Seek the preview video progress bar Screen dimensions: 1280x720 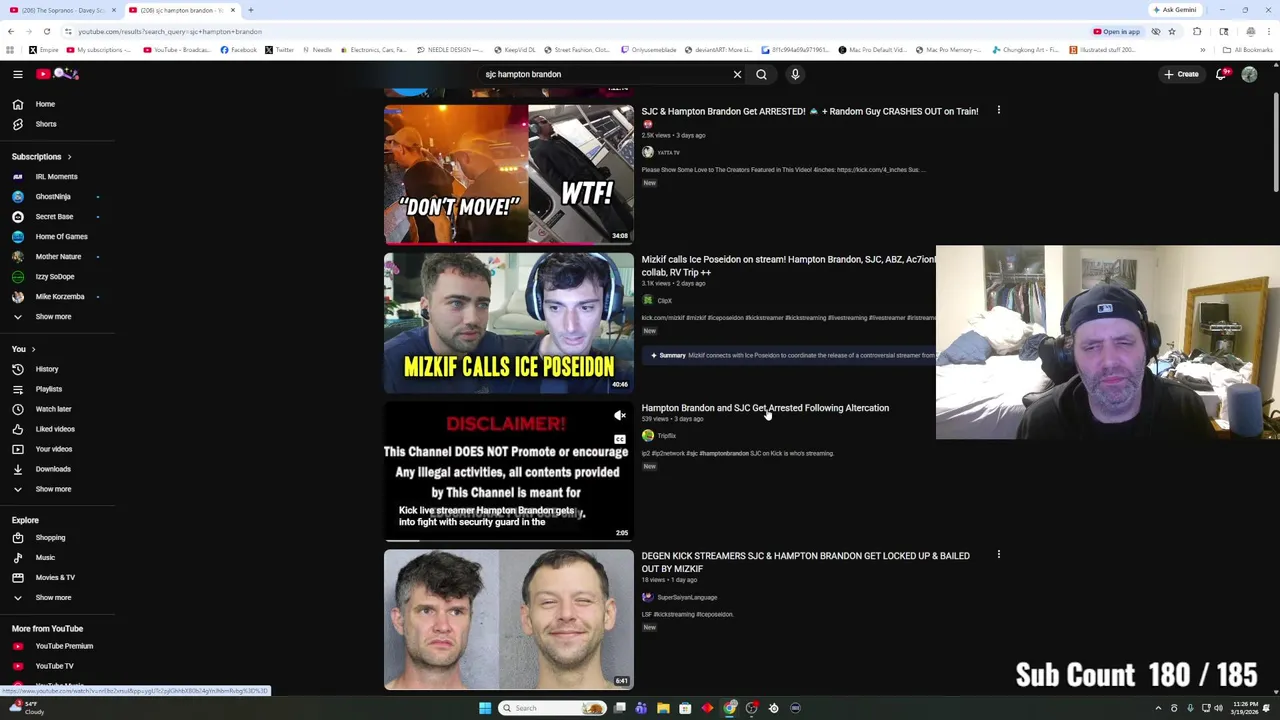[508, 540]
